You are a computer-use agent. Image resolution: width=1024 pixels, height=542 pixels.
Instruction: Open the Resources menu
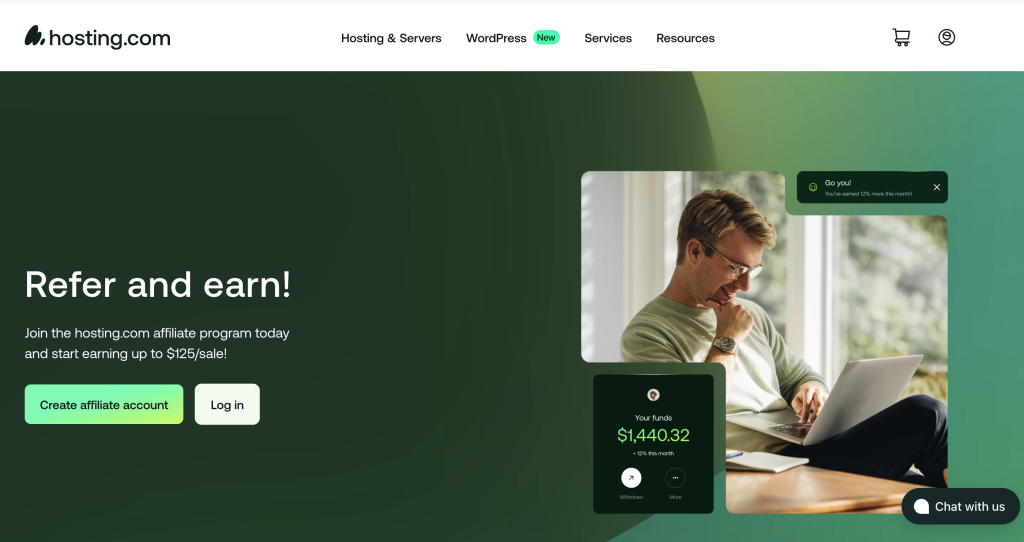click(x=685, y=38)
